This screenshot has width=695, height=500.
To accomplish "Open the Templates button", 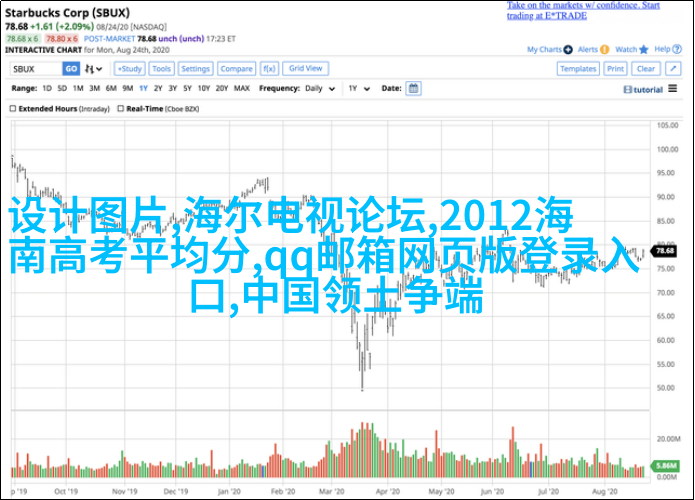I will pos(578,69).
